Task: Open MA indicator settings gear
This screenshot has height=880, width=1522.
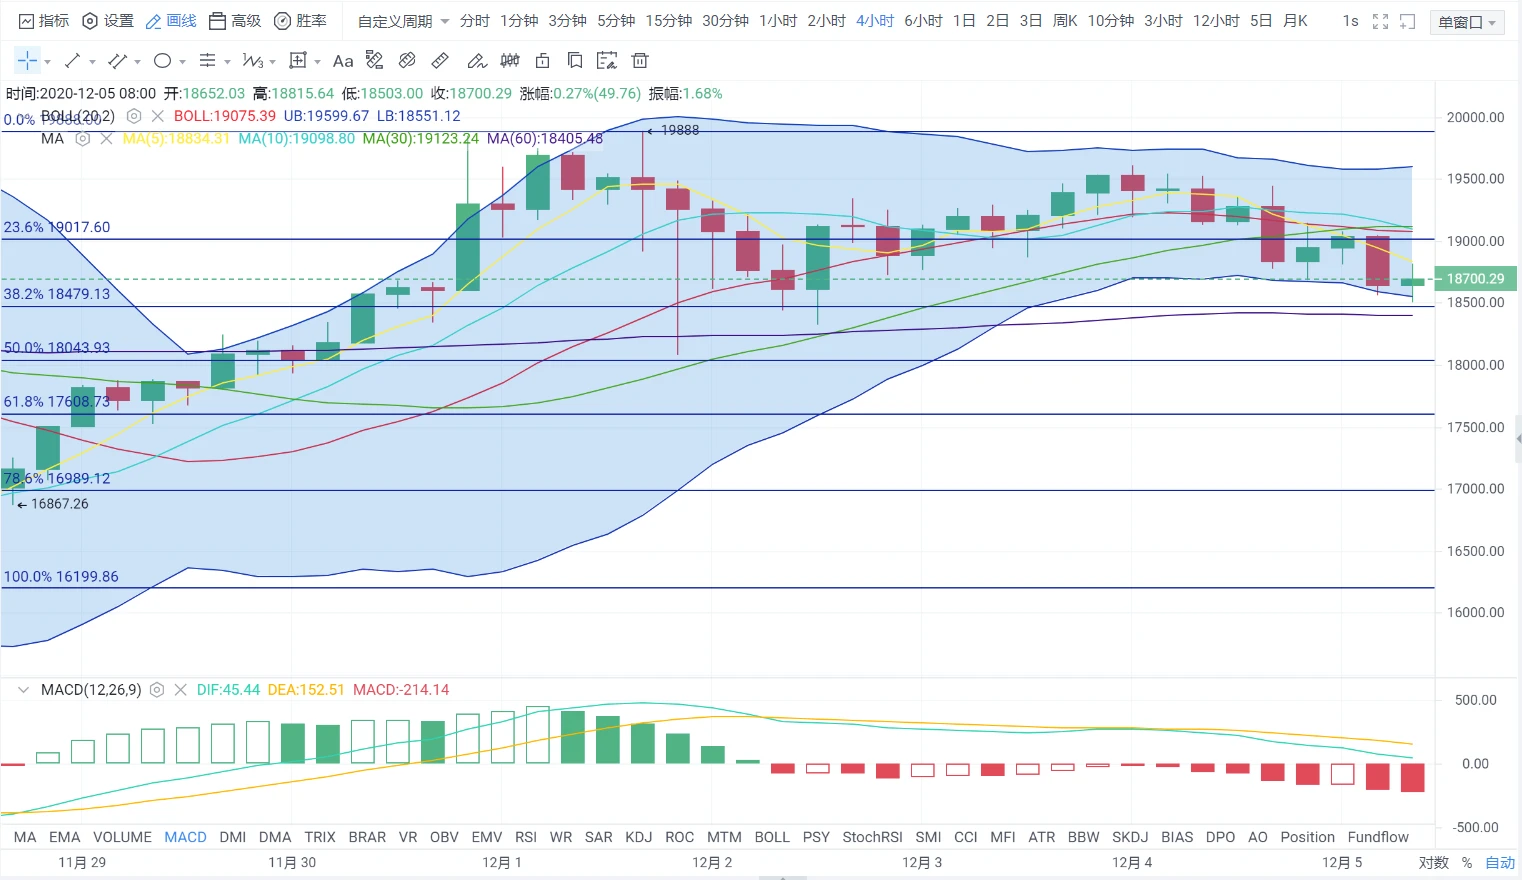Action: click(x=83, y=139)
